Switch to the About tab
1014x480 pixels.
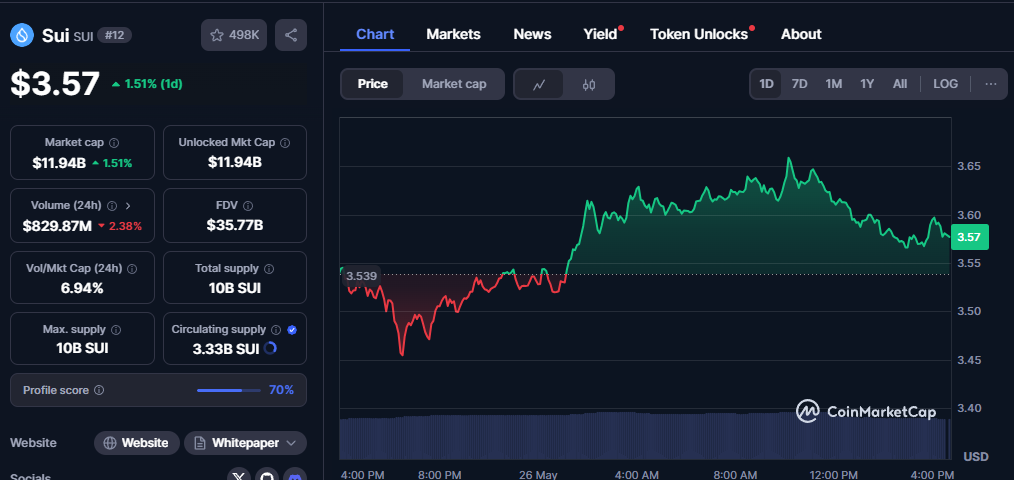point(801,34)
